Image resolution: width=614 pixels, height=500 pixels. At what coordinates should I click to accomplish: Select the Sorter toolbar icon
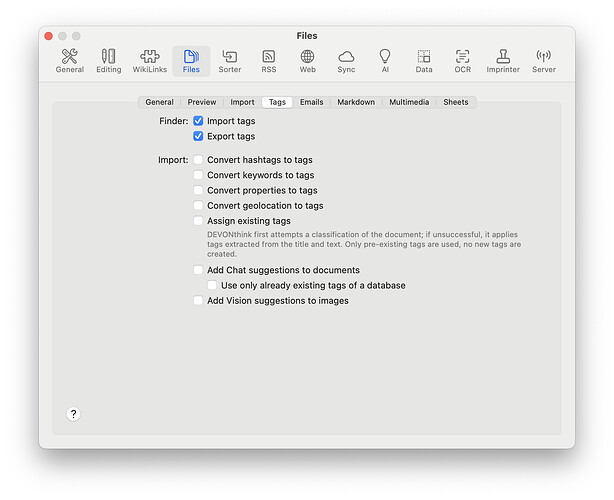pyautogui.click(x=230, y=61)
